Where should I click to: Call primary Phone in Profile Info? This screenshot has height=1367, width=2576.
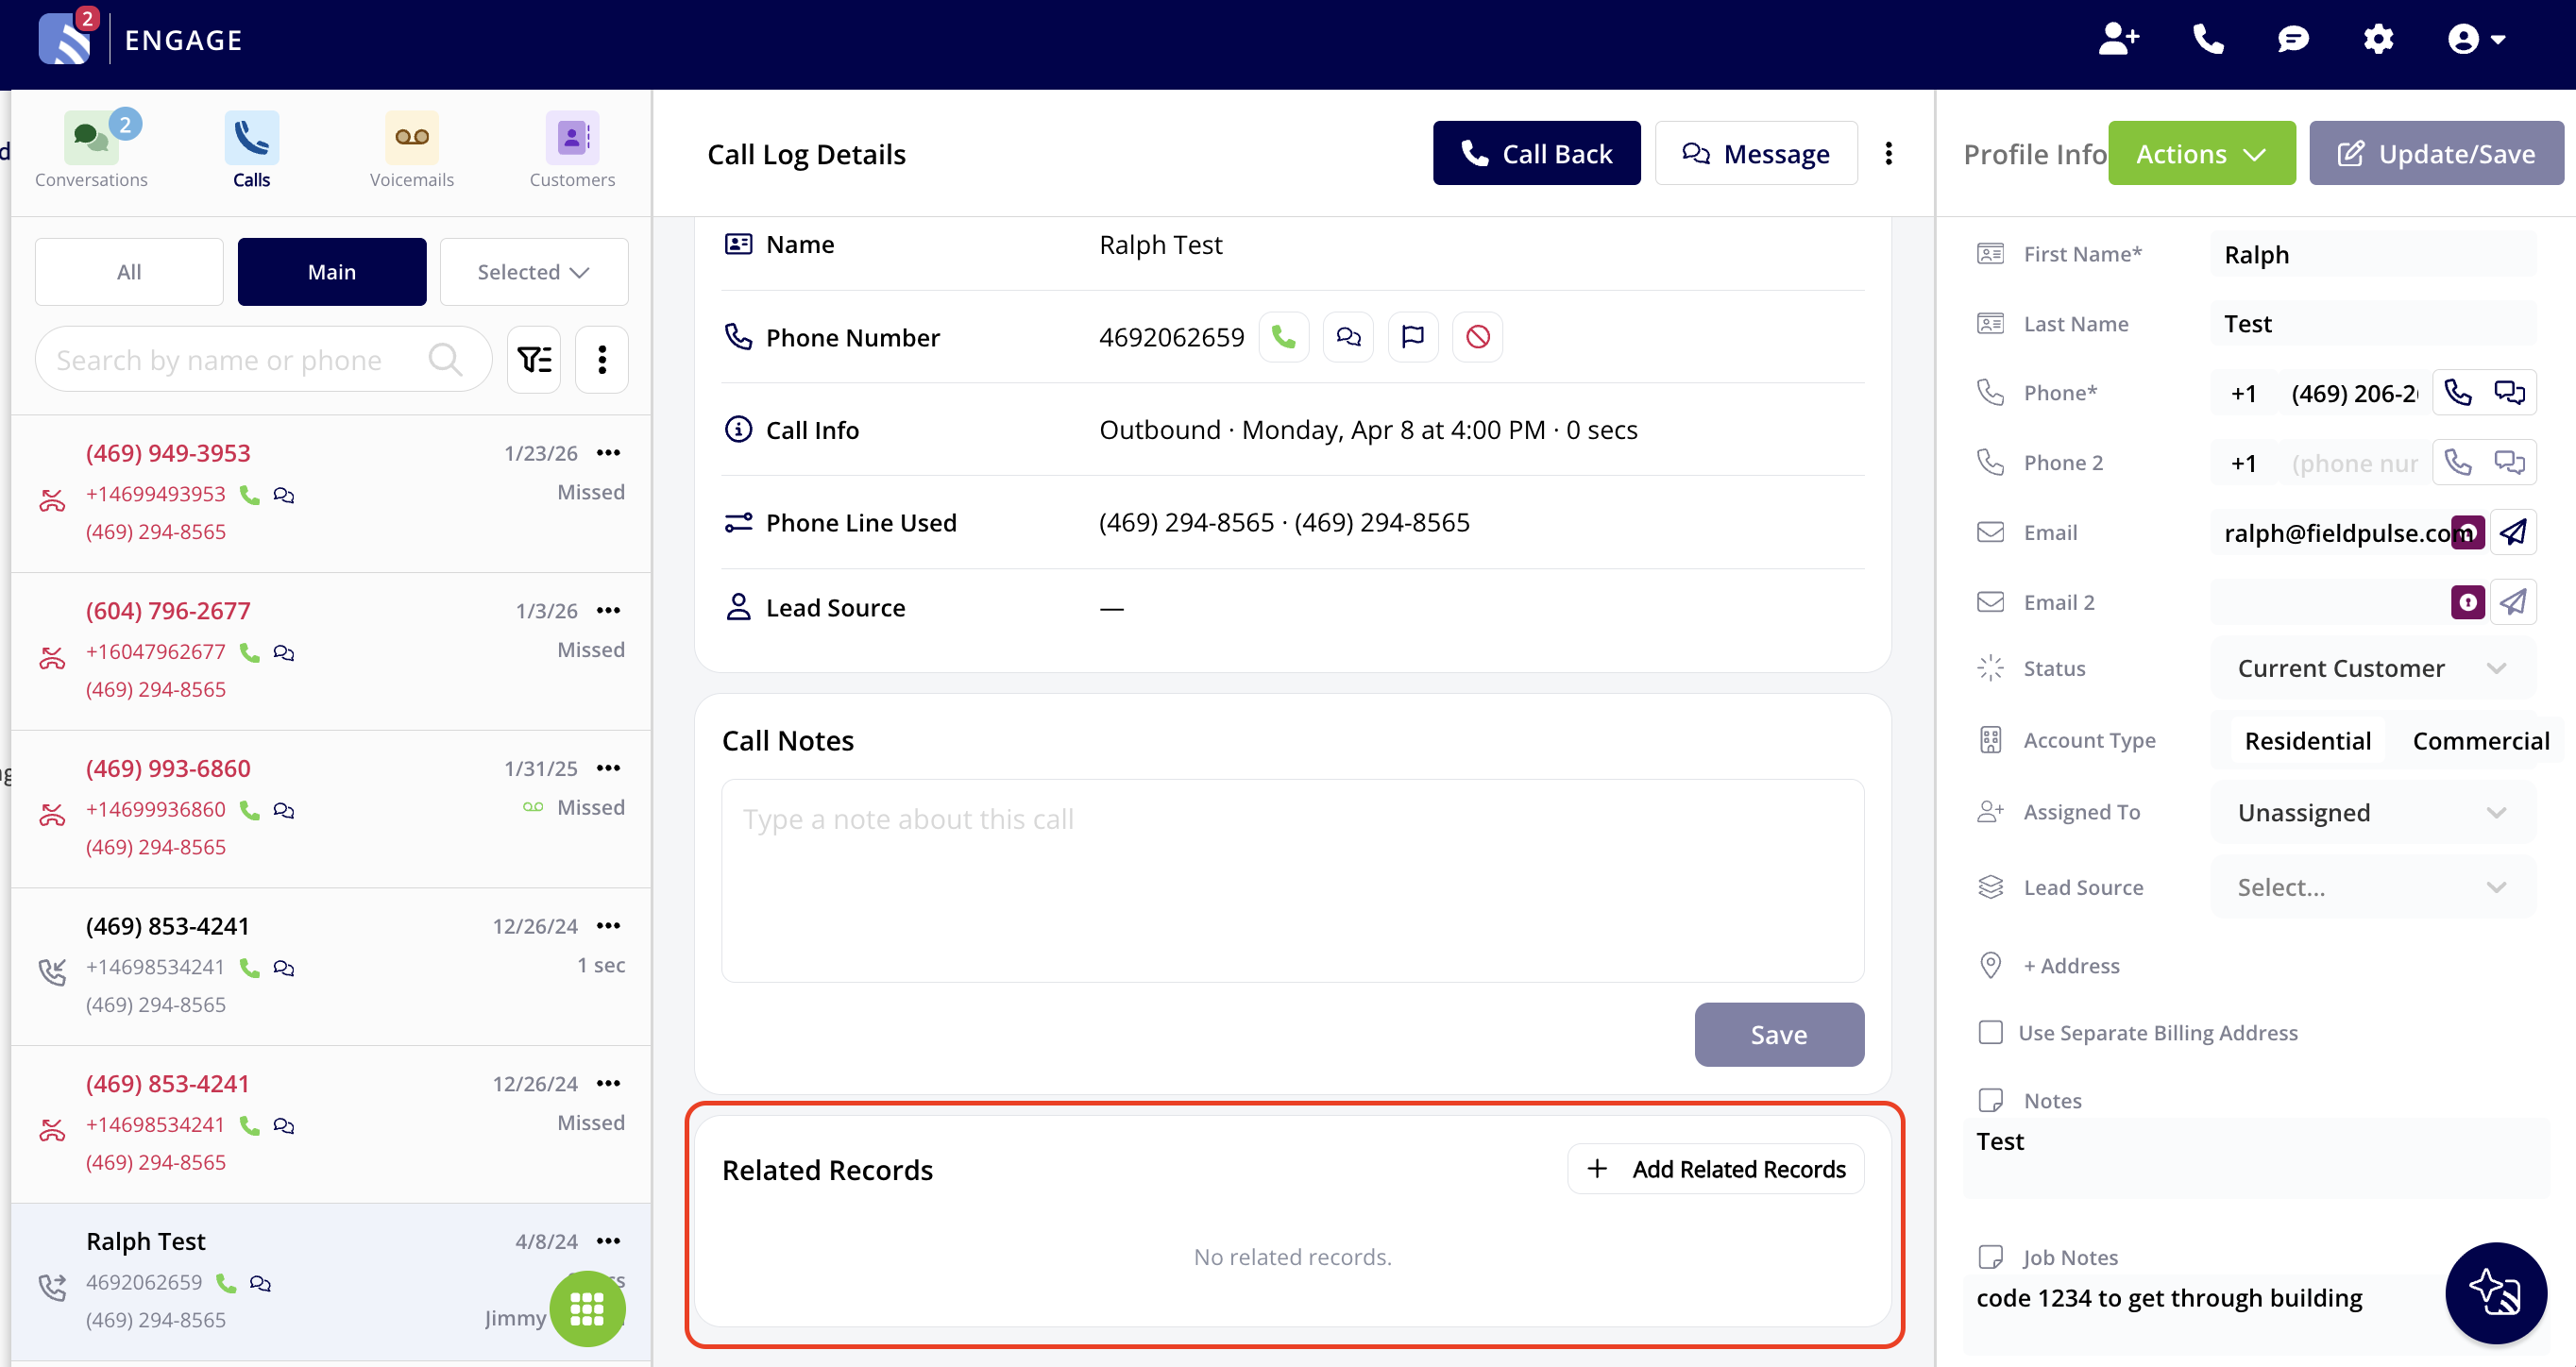2458,392
